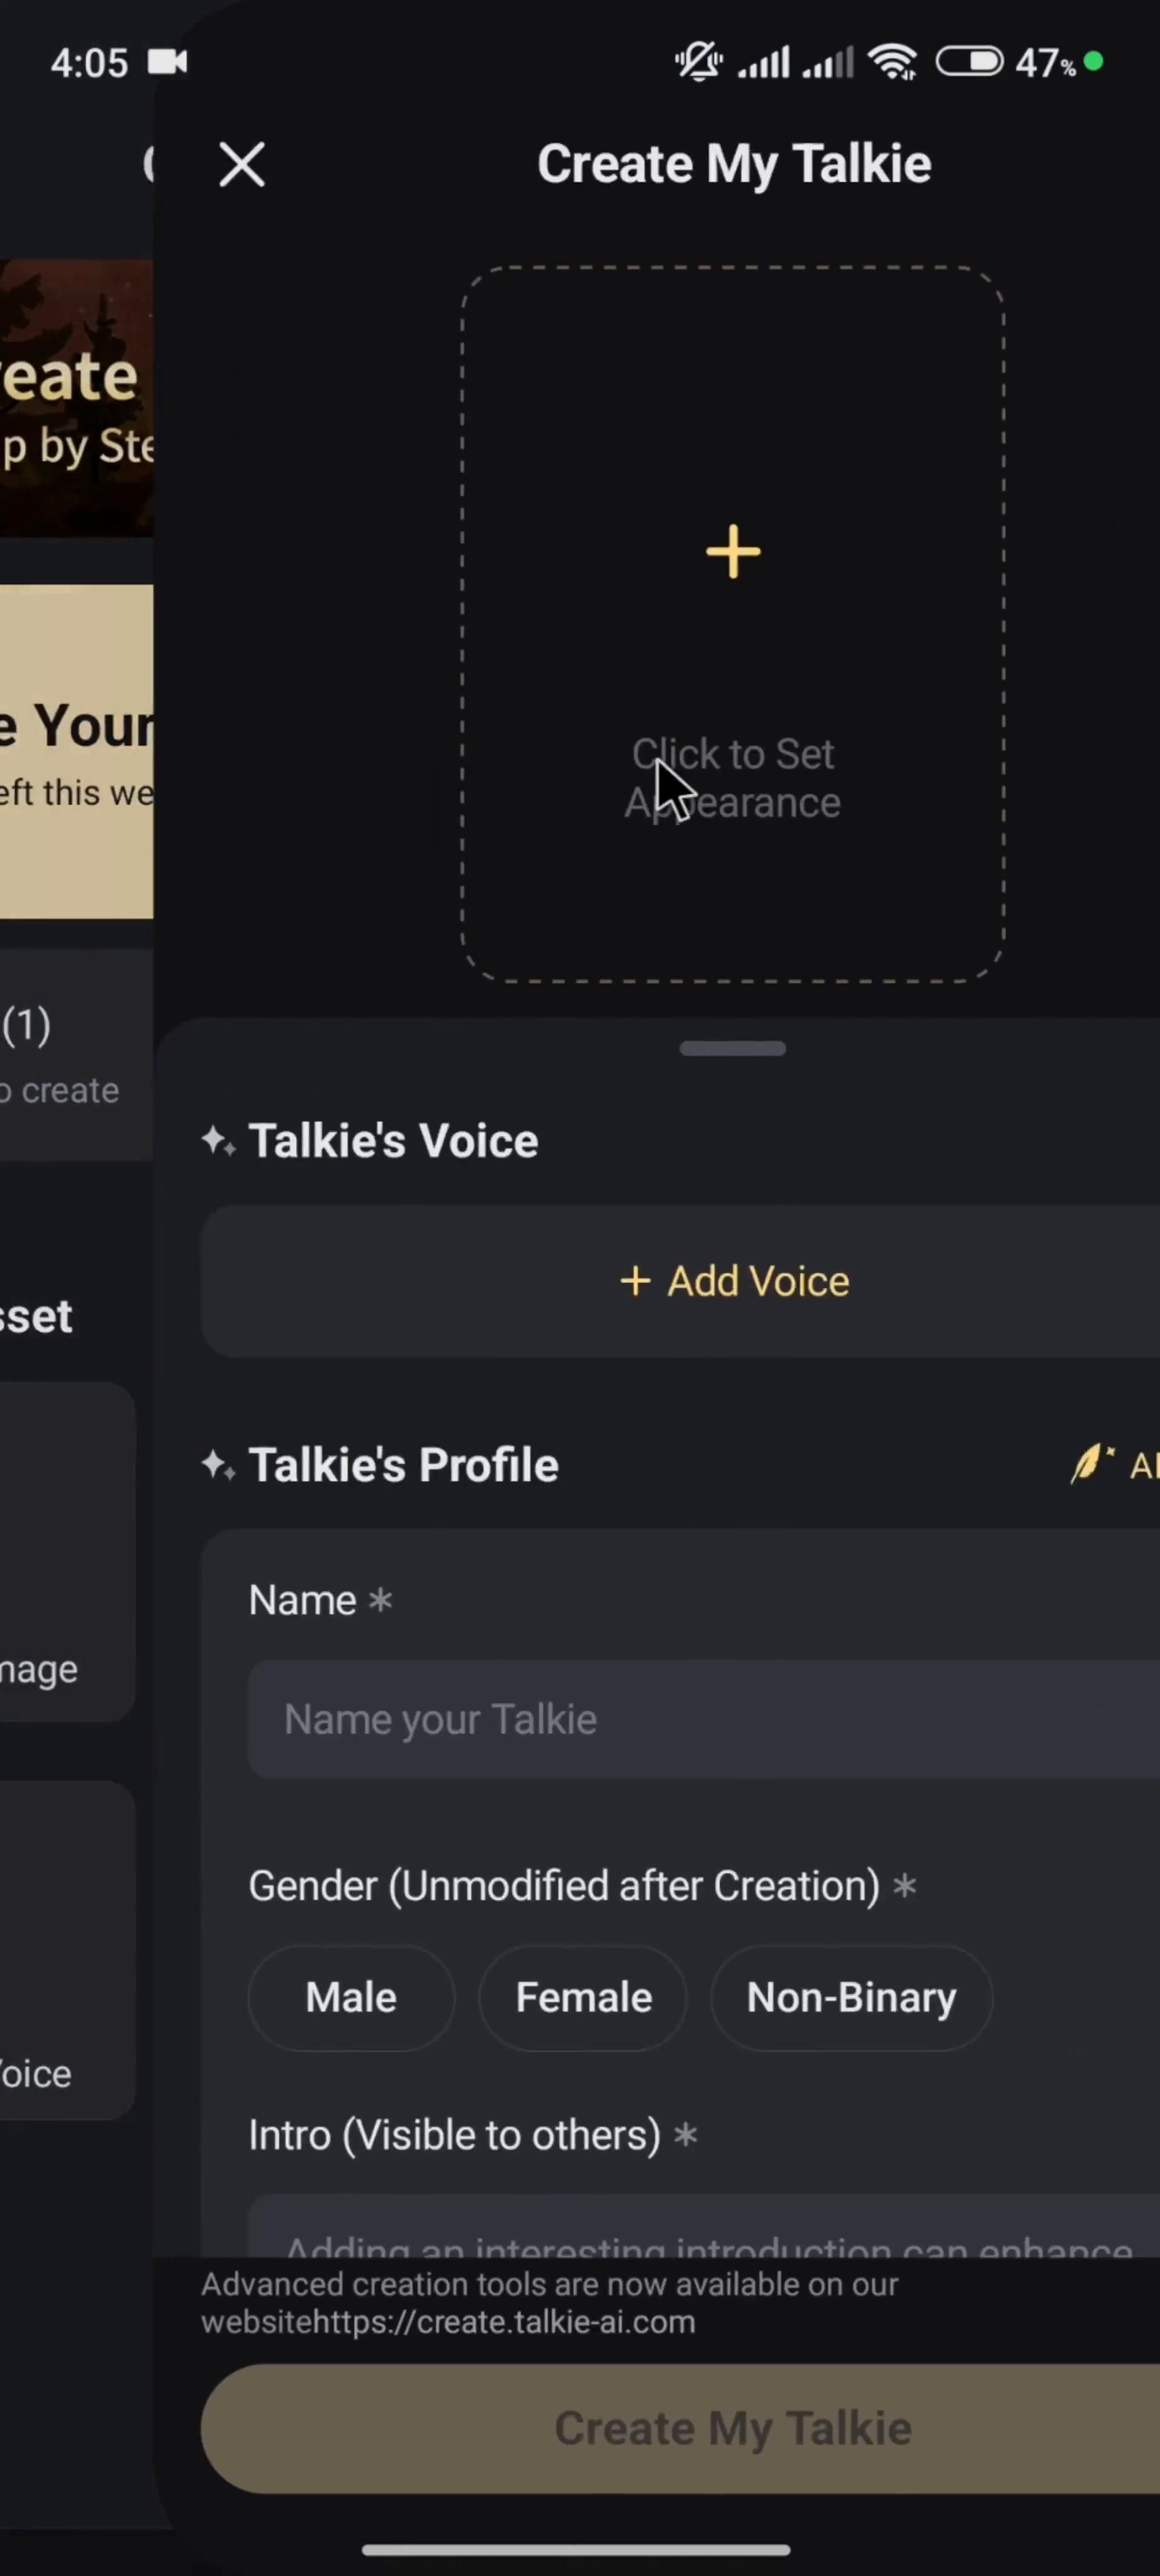This screenshot has height=2576, width=1160.
Task: Click the sparkle icon beside Talkie's Voice
Action: (218, 1141)
